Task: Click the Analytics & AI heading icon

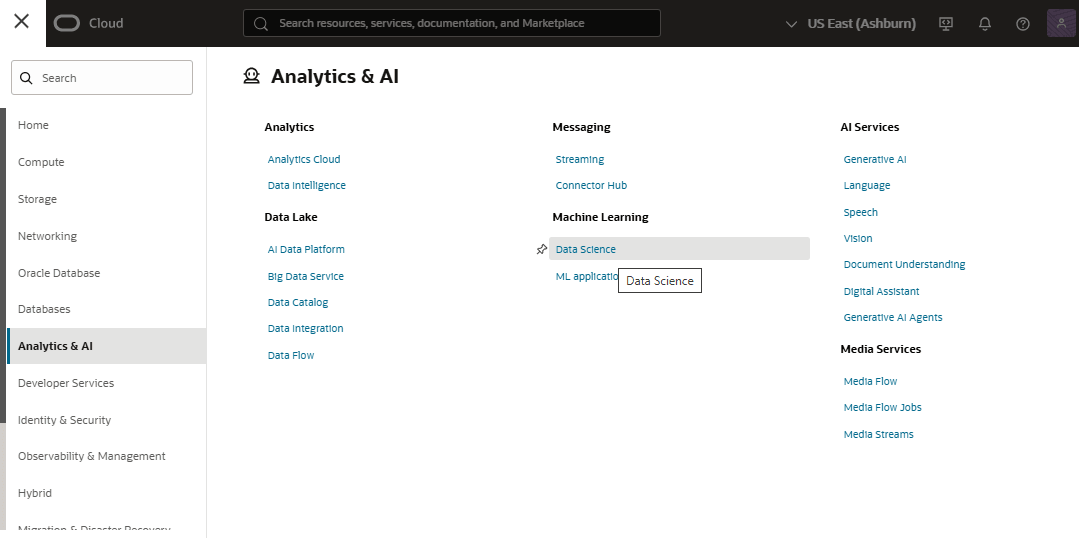Action: (252, 76)
